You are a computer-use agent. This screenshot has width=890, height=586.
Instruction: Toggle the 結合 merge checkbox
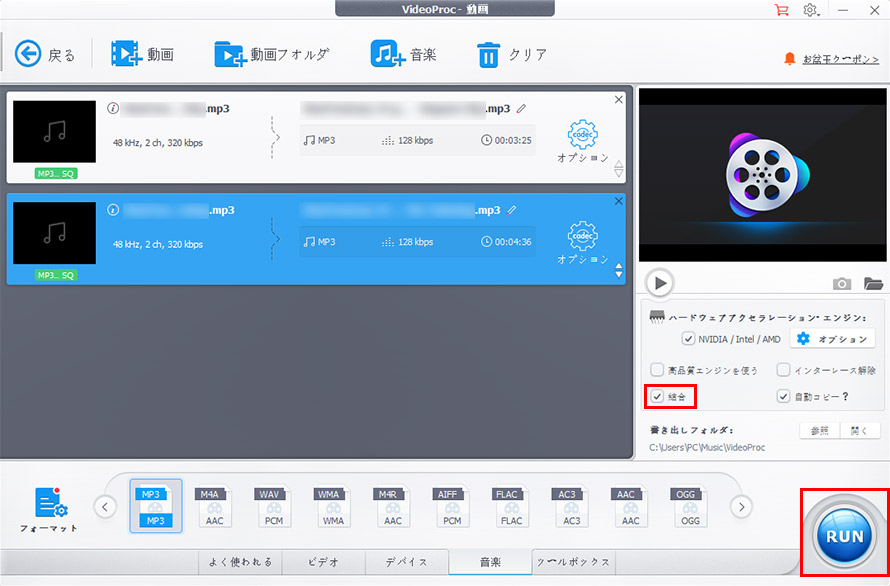(657, 396)
